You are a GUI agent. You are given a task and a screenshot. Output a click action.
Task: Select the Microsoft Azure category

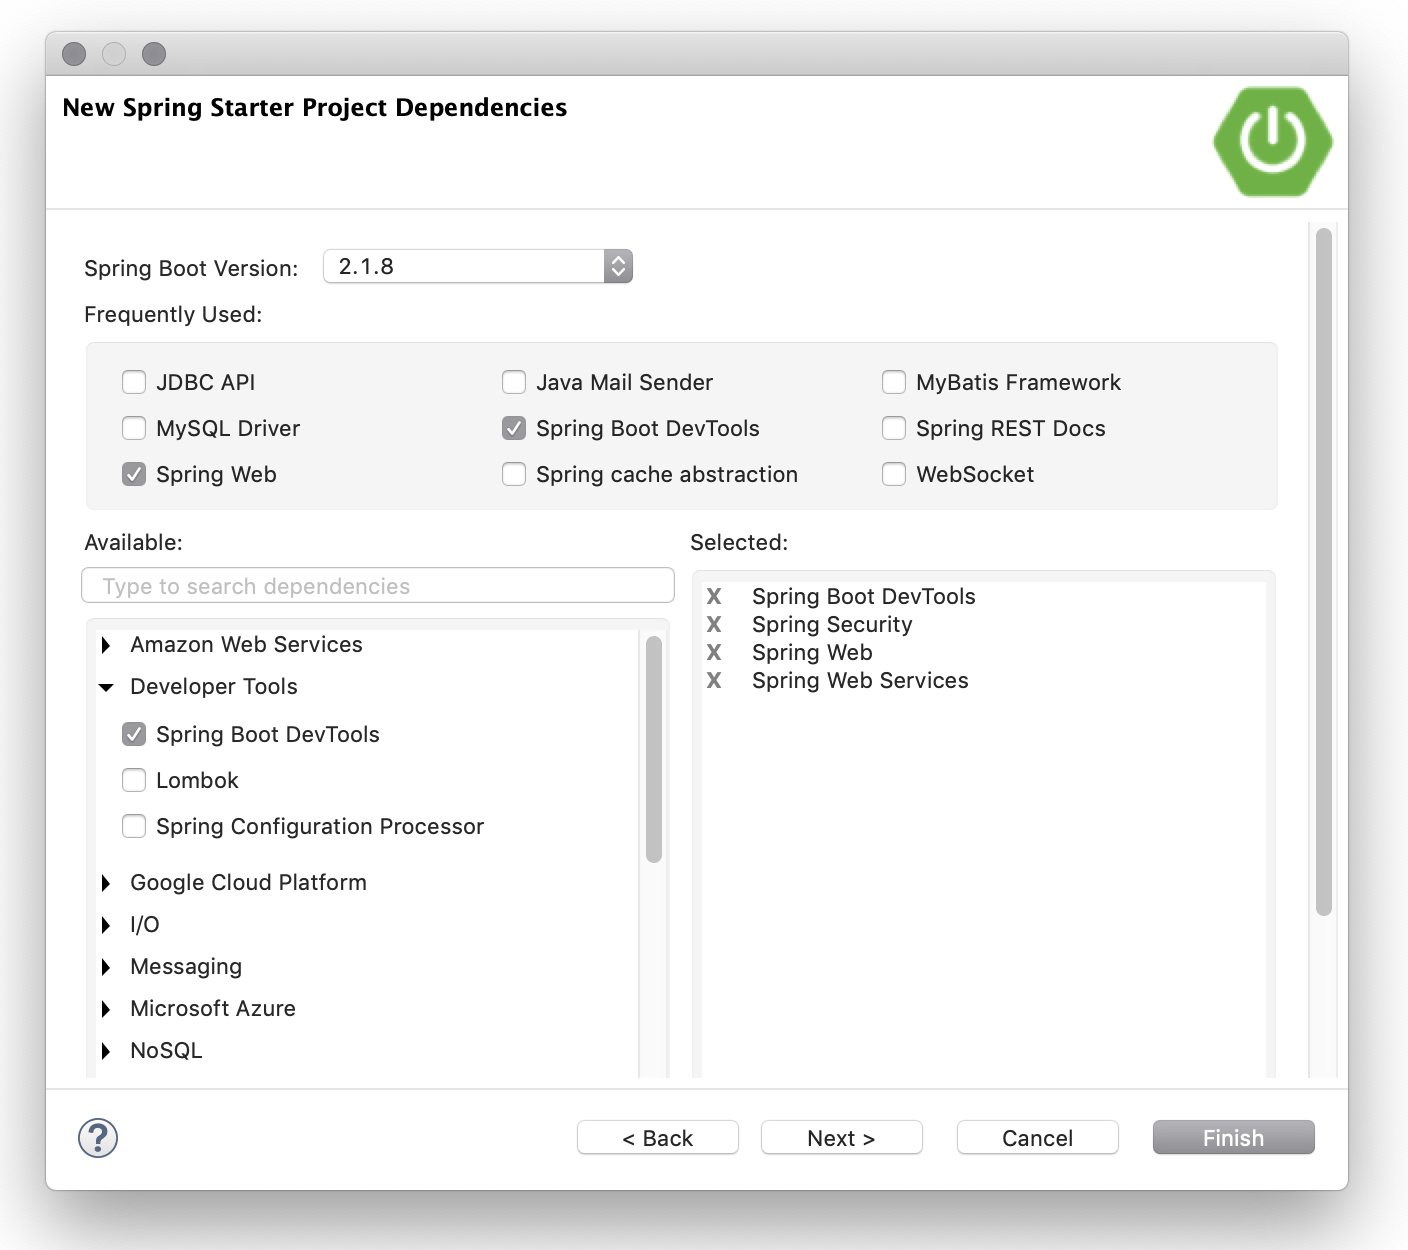click(212, 1009)
